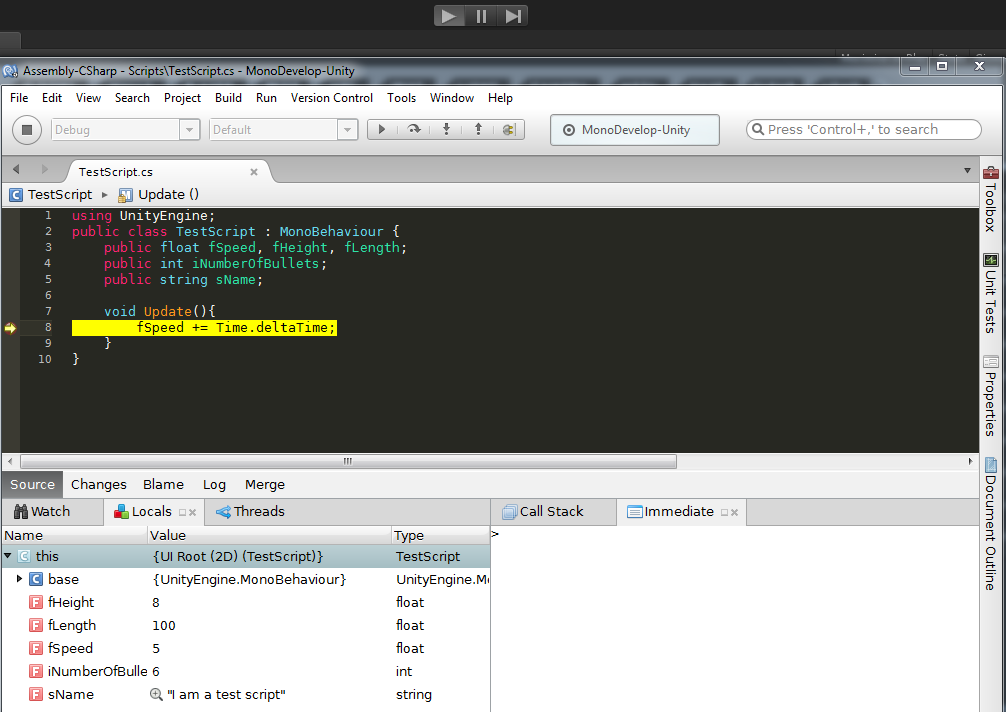
Task: Click the Step Out debug icon
Action: pyautogui.click(x=478, y=130)
